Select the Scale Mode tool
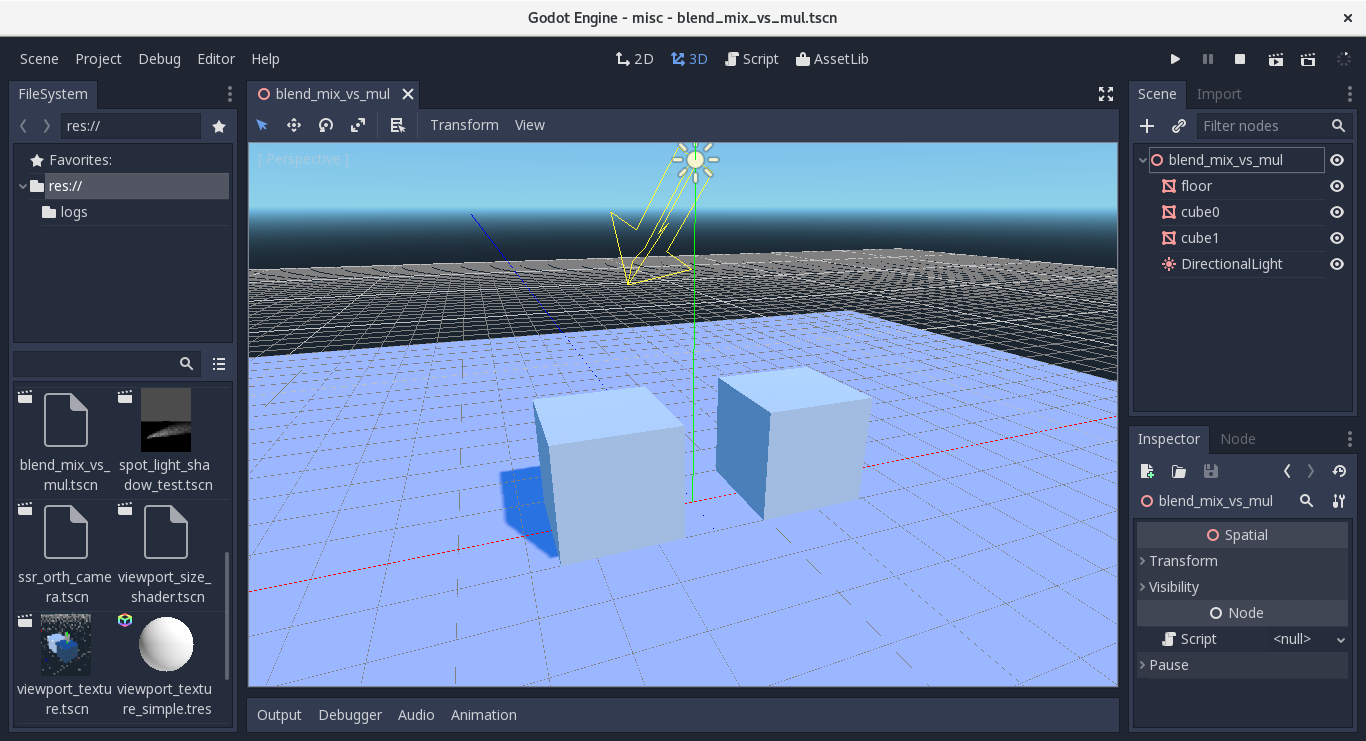 coord(358,125)
